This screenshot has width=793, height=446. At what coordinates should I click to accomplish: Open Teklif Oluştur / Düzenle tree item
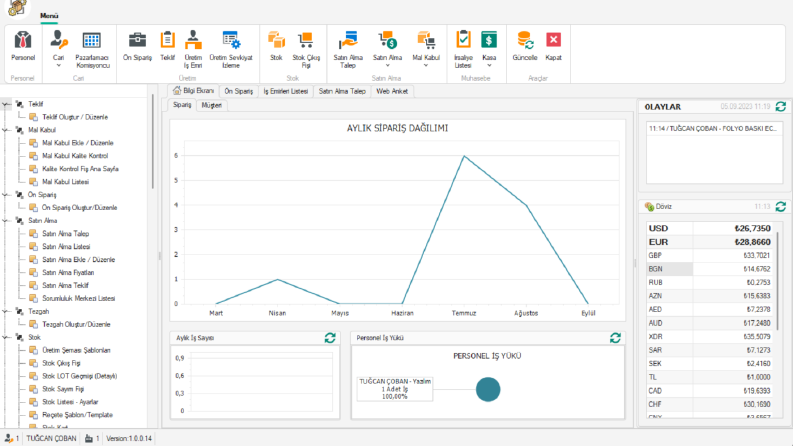tap(75, 117)
